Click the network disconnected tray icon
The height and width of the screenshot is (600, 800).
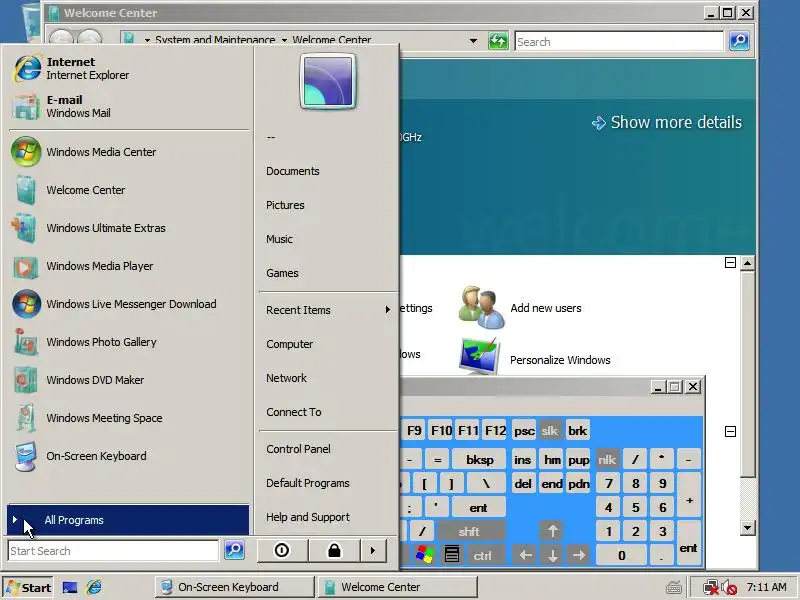(710, 588)
